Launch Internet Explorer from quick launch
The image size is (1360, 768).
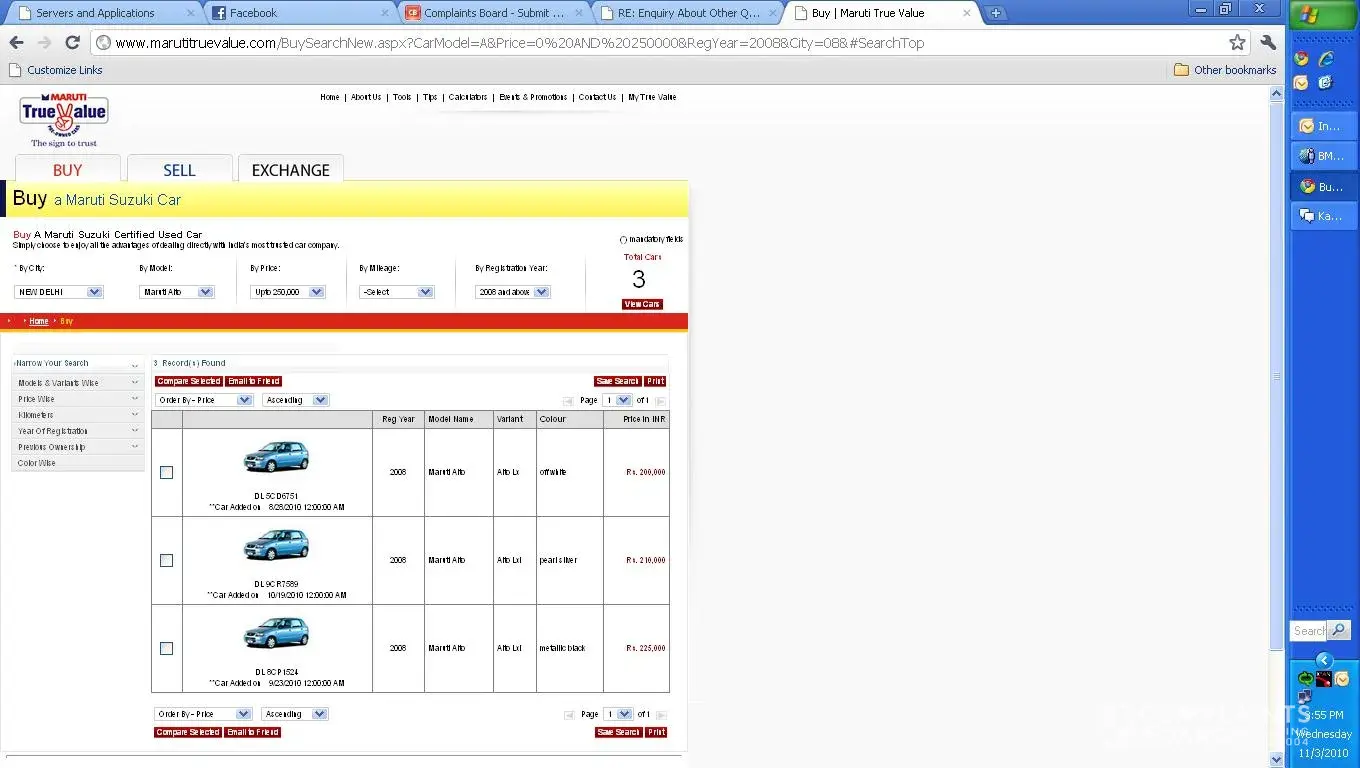pos(1326,59)
